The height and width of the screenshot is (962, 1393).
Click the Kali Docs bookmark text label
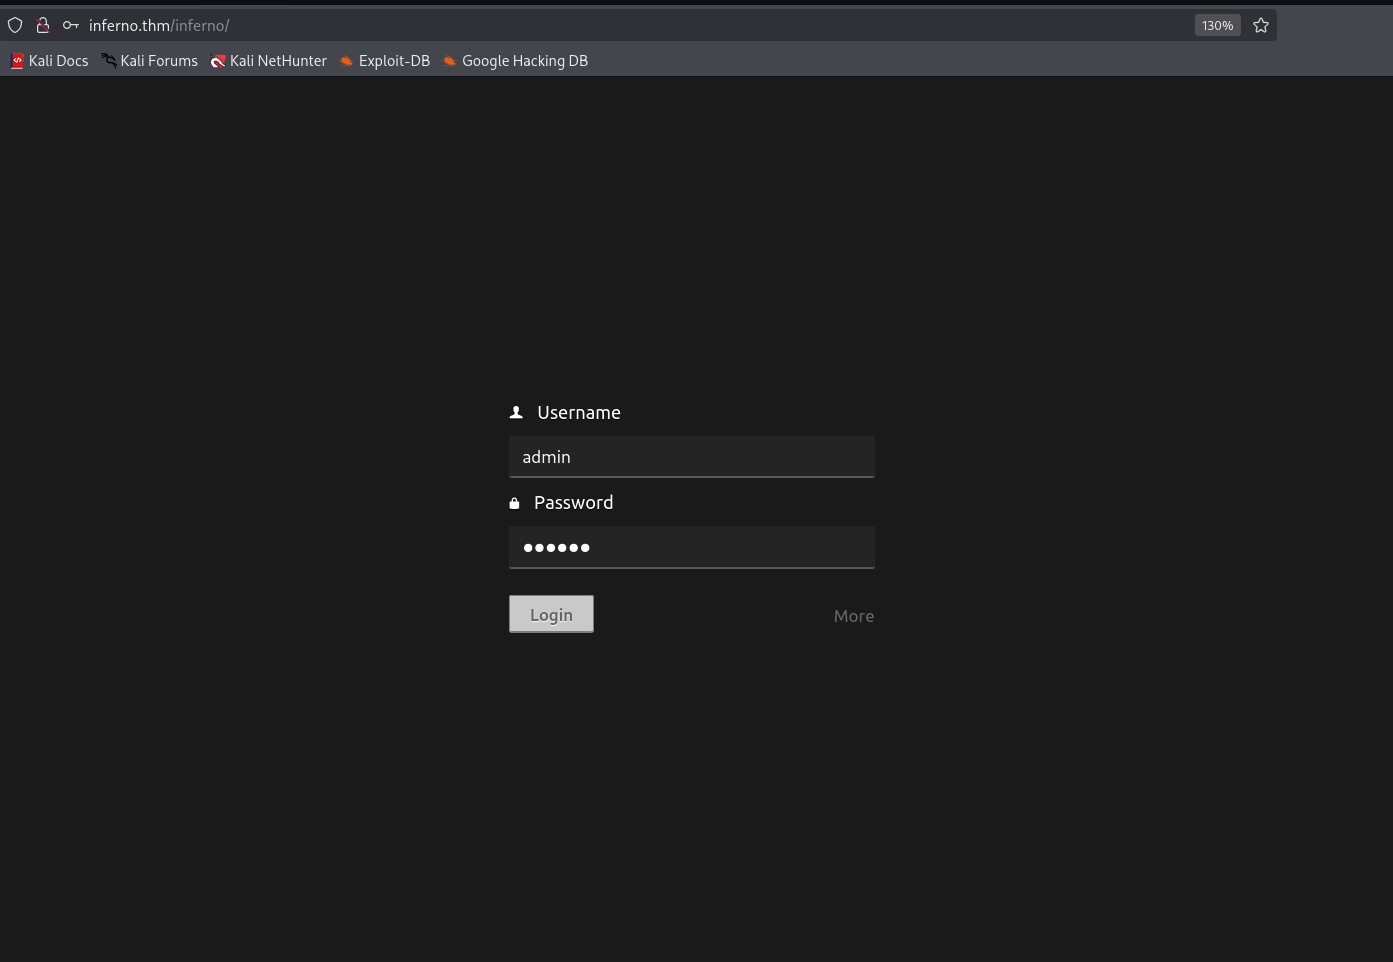pyautogui.click(x=58, y=61)
